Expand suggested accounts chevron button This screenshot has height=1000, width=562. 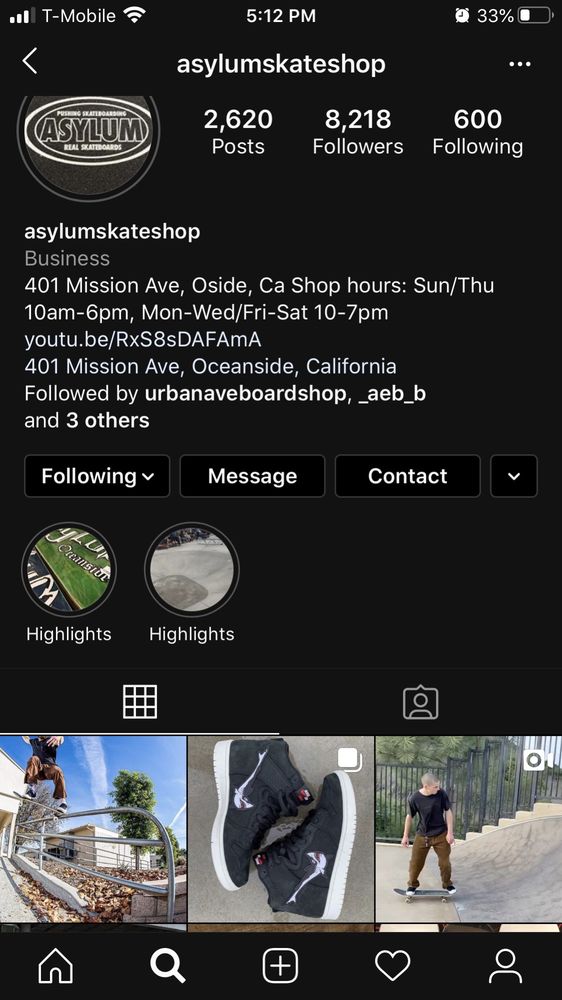514,476
